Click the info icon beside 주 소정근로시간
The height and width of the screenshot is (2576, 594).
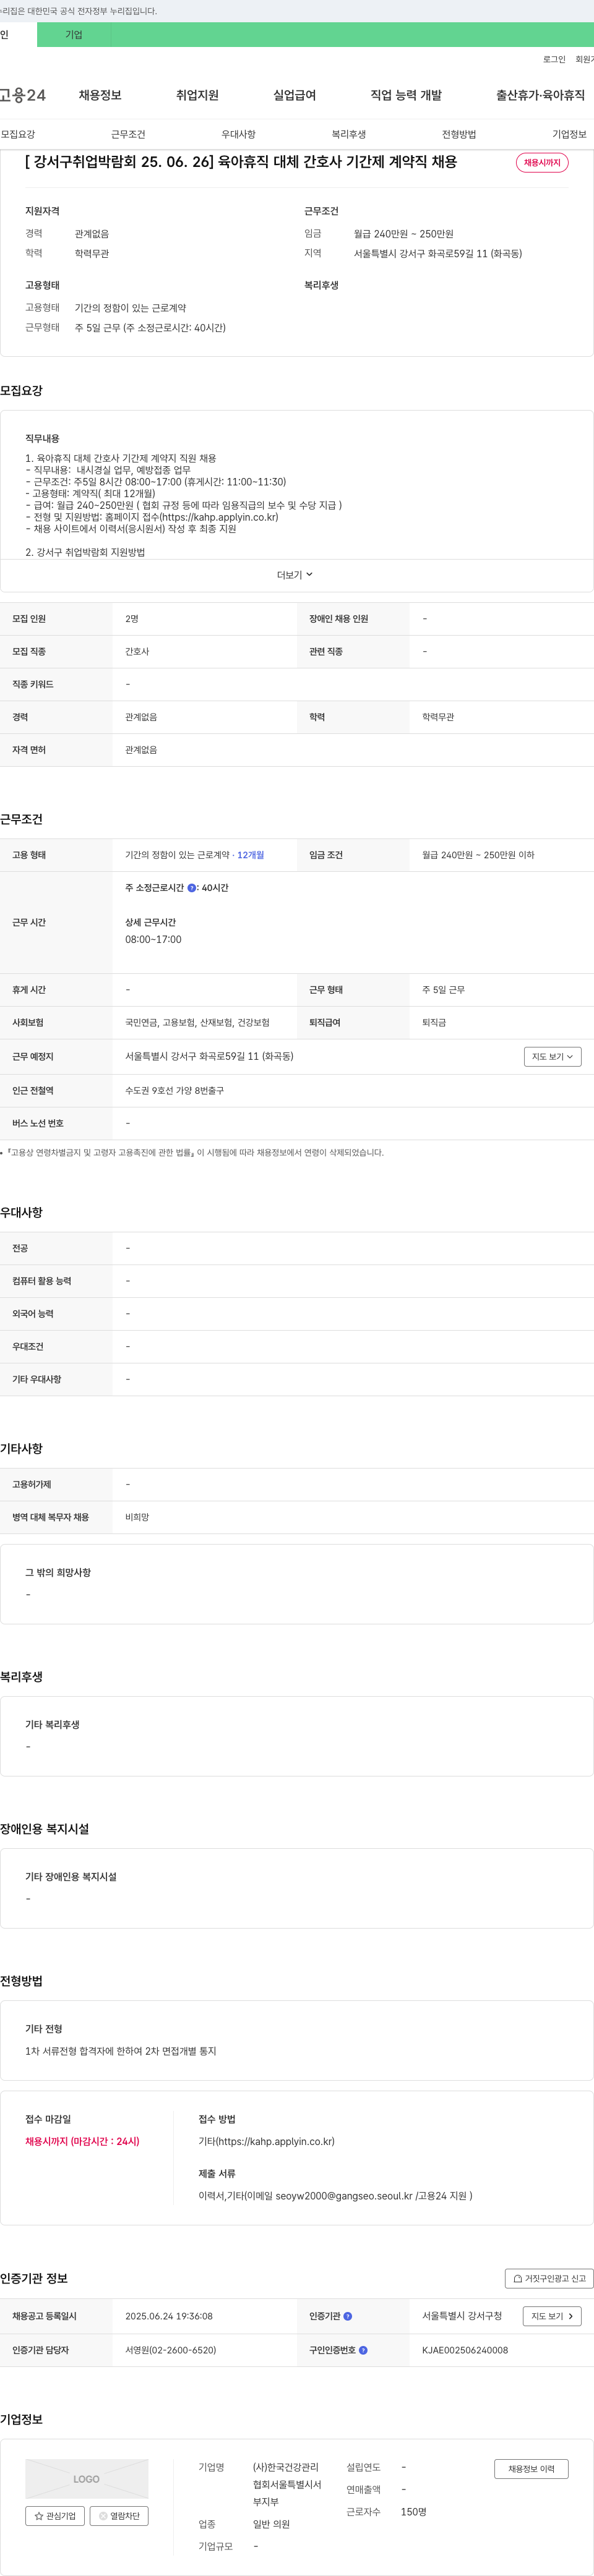pos(192,888)
